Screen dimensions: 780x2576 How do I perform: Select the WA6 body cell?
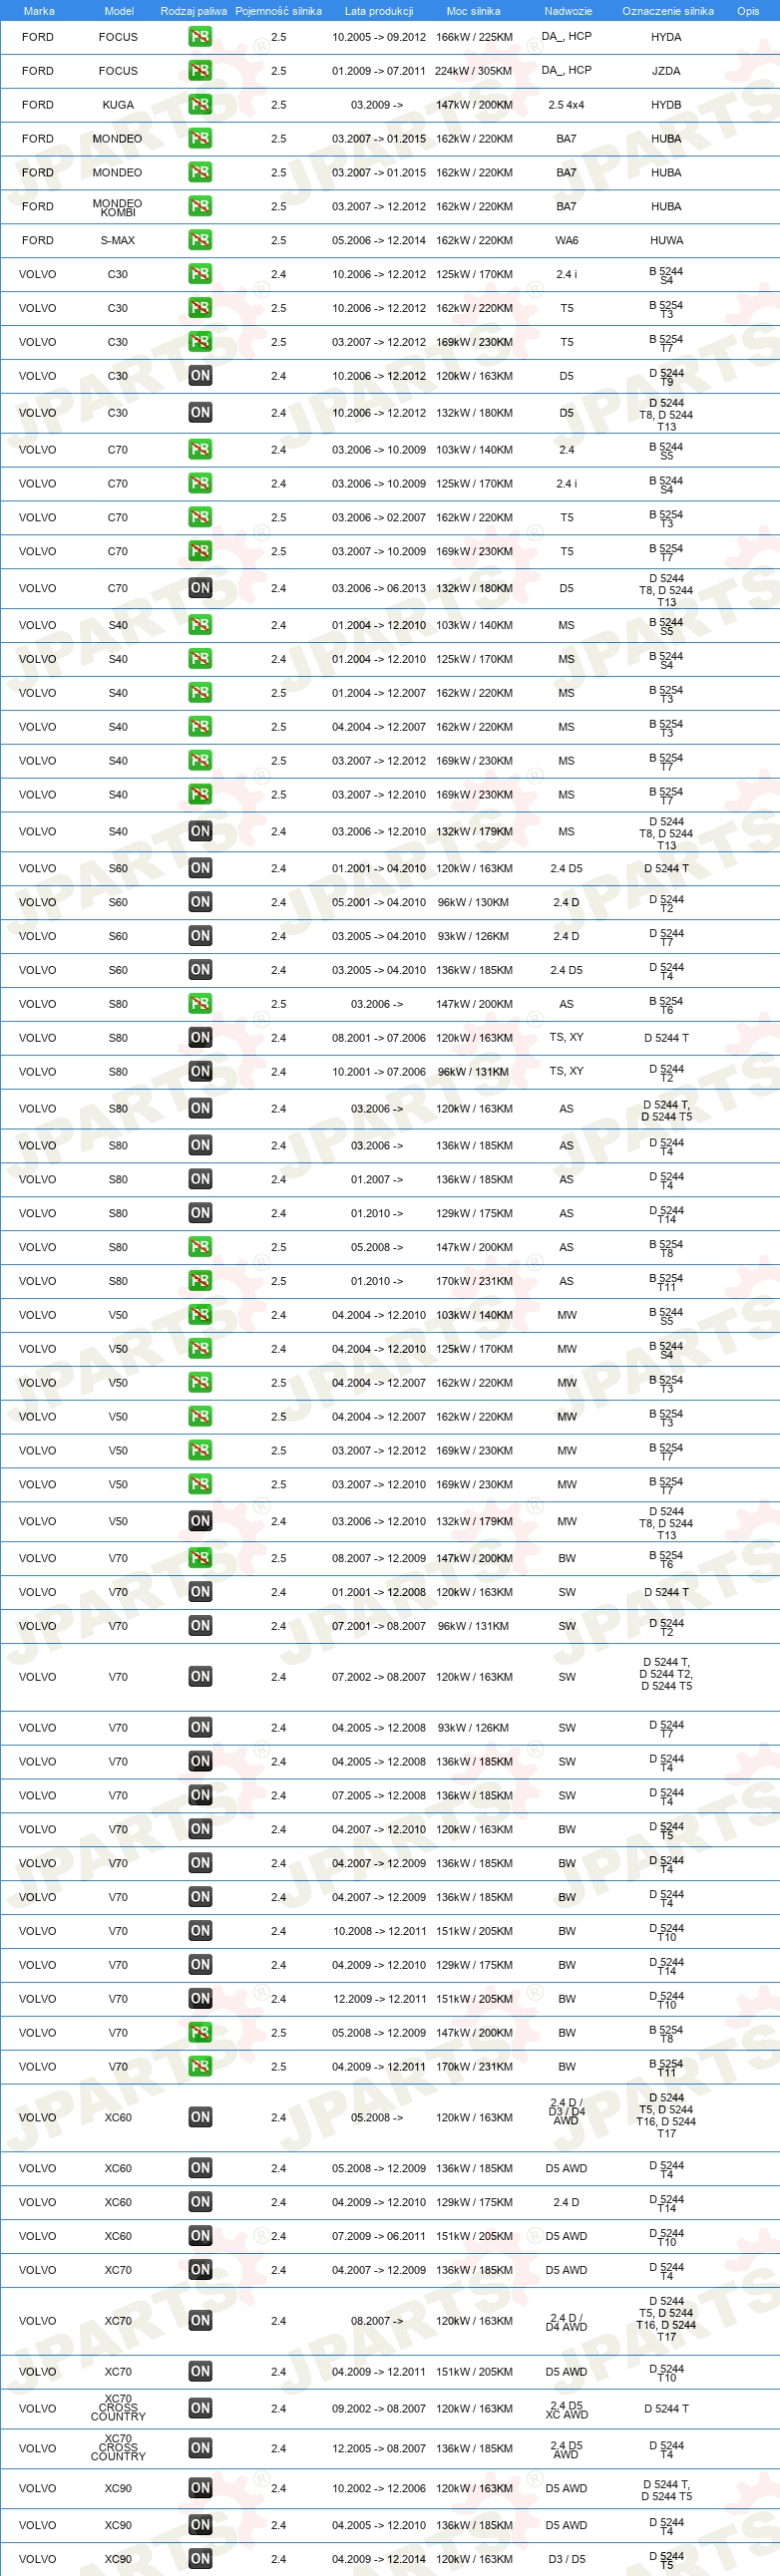point(567,240)
